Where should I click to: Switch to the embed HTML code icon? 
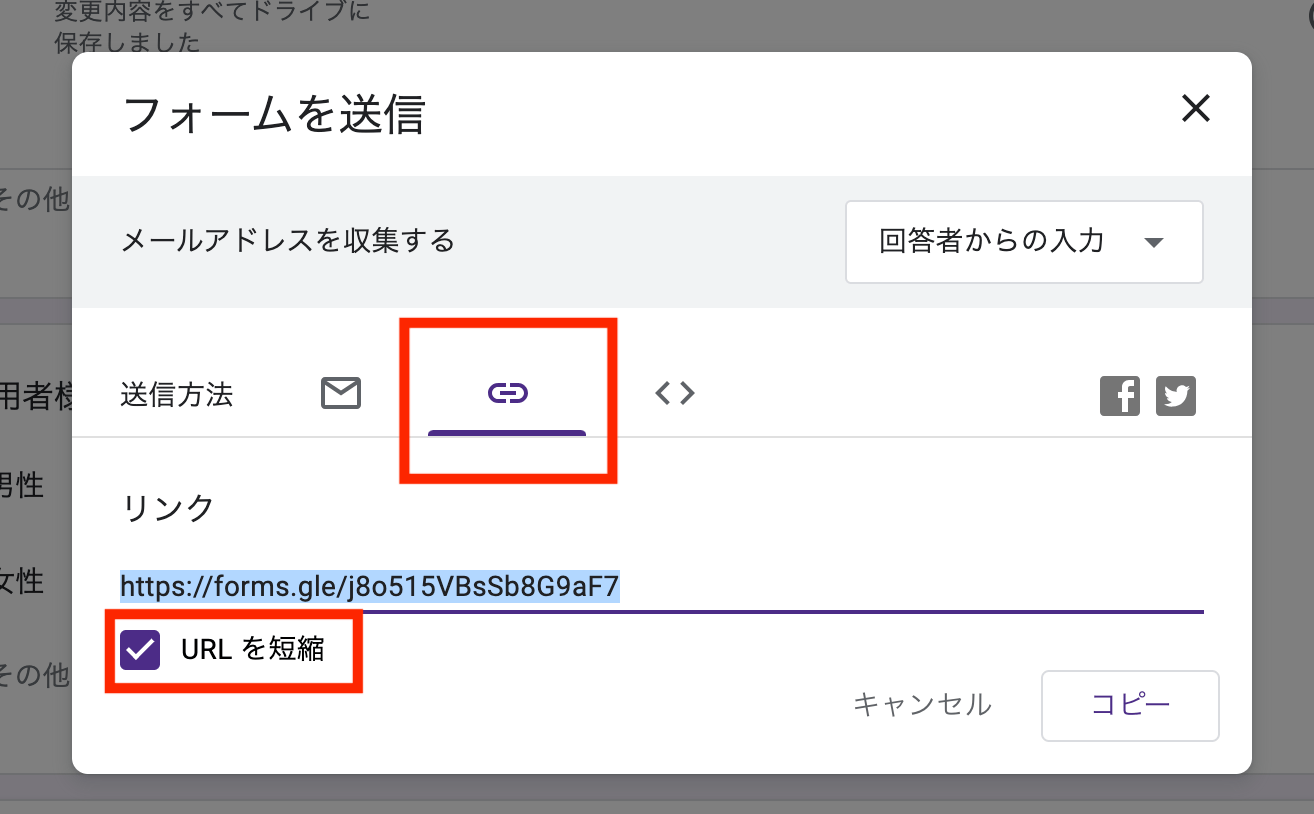[x=675, y=394]
